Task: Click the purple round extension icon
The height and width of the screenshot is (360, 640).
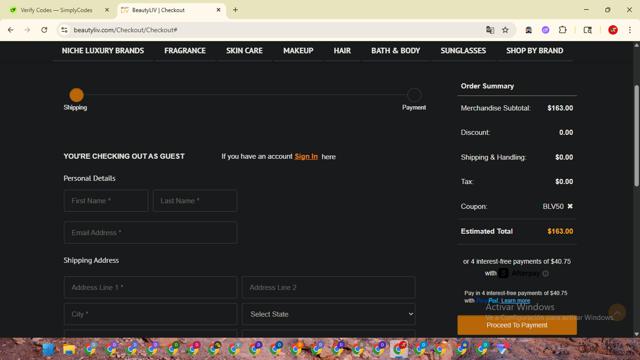Action: 545,30
